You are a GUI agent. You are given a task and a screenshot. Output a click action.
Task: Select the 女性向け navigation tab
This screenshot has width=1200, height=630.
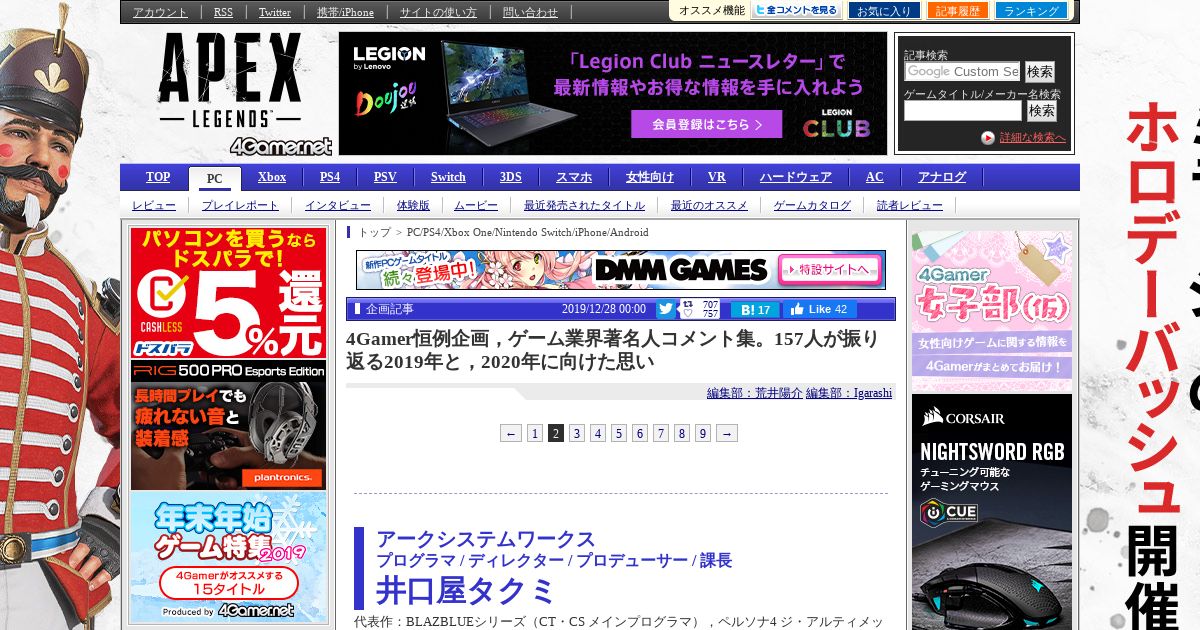click(x=650, y=177)
